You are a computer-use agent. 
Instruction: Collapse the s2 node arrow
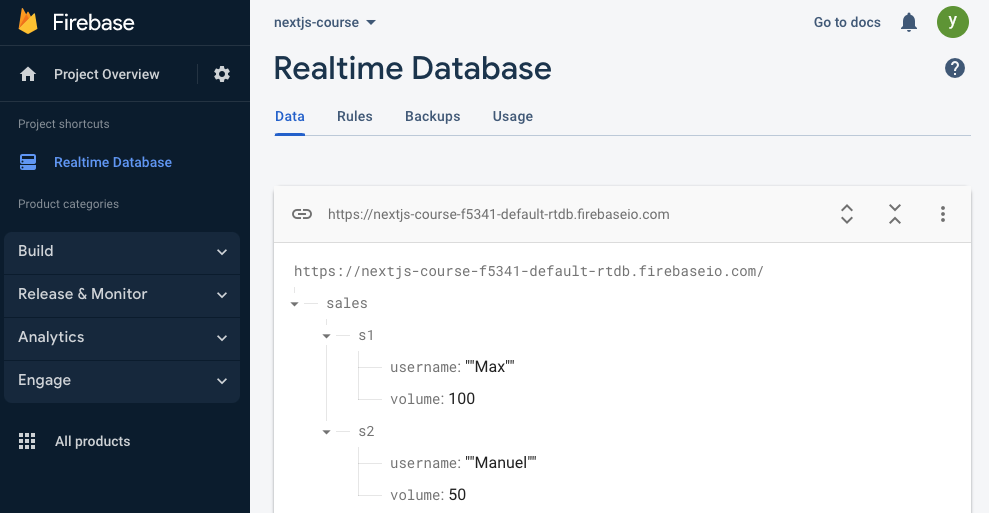[327, 432]
